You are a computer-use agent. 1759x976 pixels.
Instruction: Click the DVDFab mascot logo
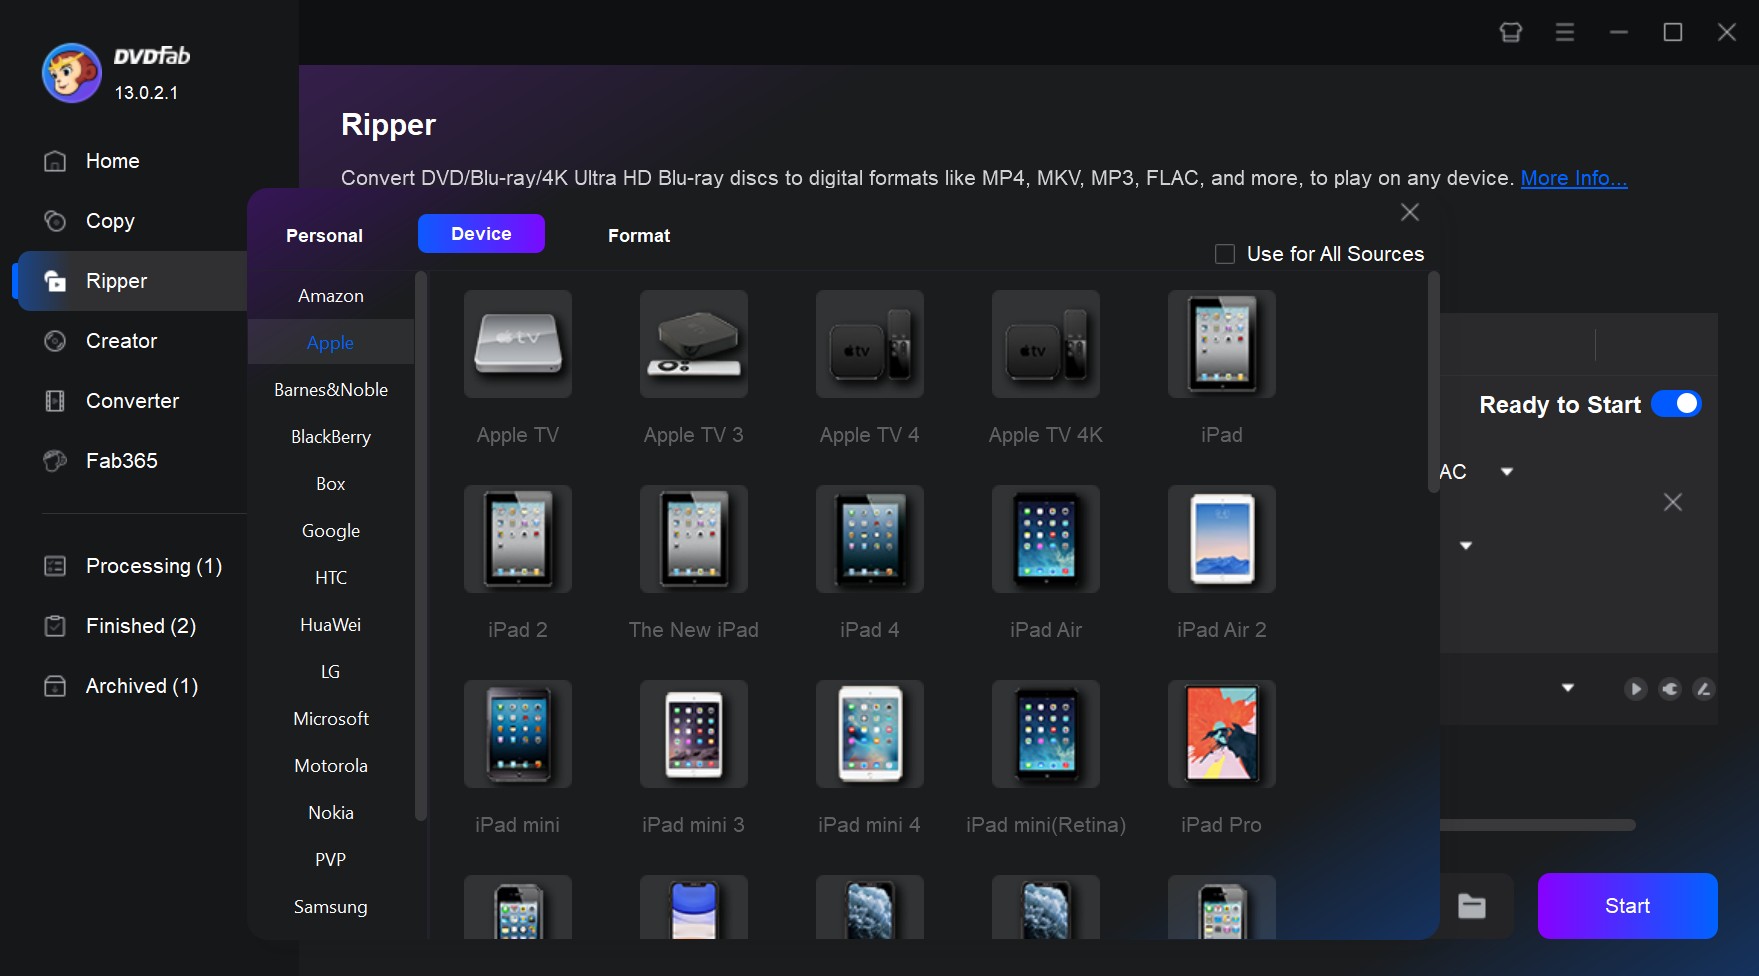click(x=71, y=73)
